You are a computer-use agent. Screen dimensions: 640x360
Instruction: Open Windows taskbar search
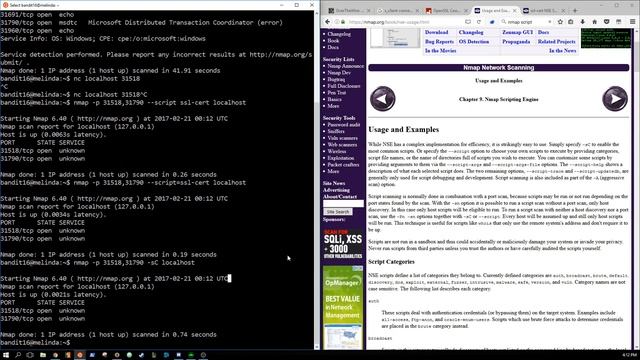(x=18, y=355)
